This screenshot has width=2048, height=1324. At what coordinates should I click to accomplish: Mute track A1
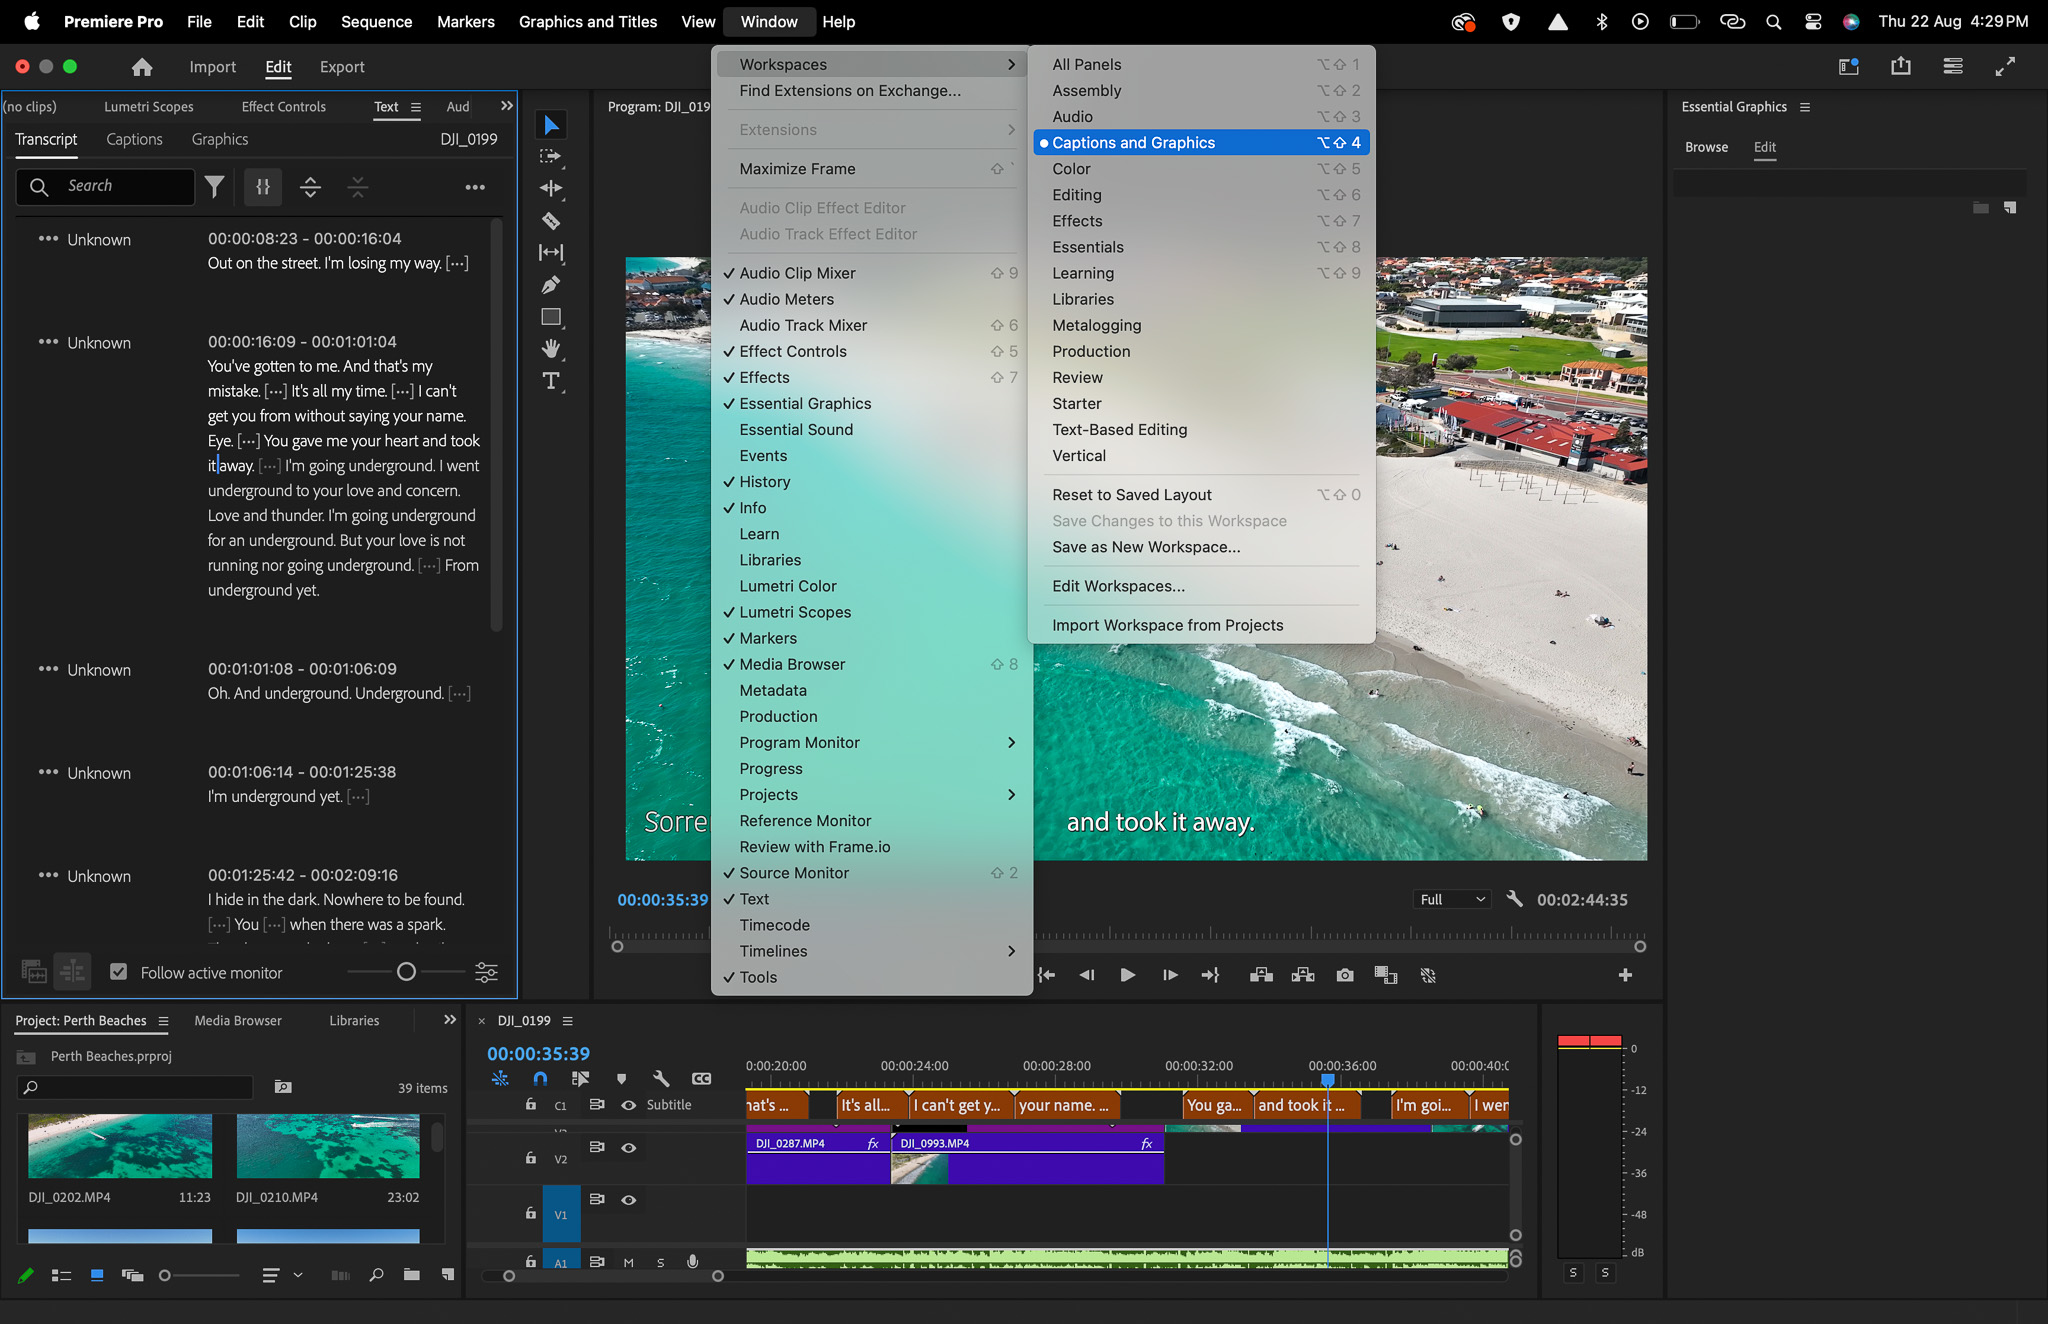click(629, 1263)
